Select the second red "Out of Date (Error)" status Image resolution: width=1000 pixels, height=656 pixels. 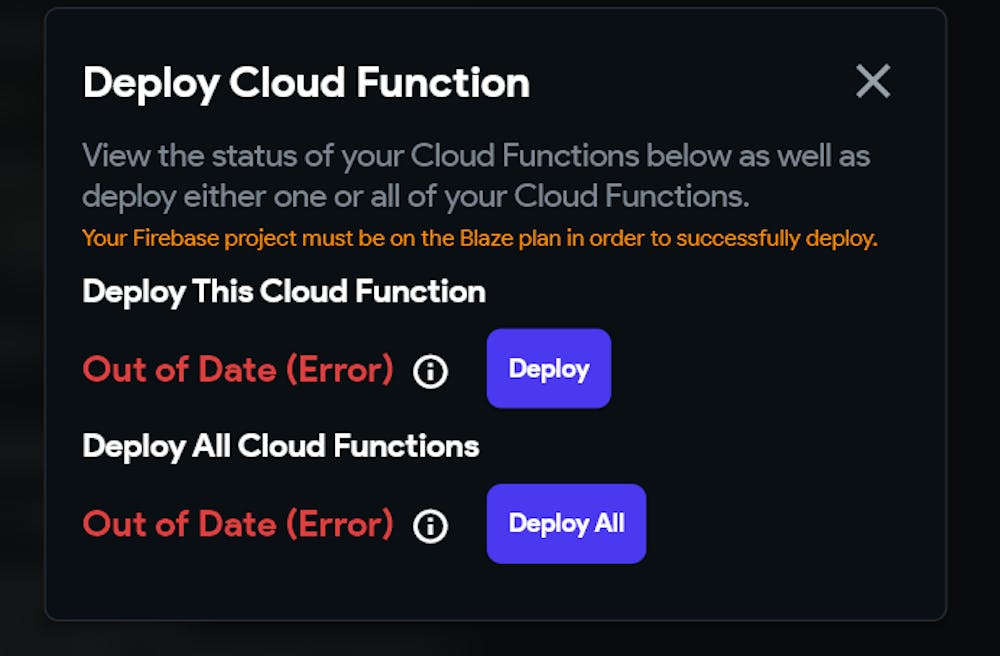tap(238, 524)
